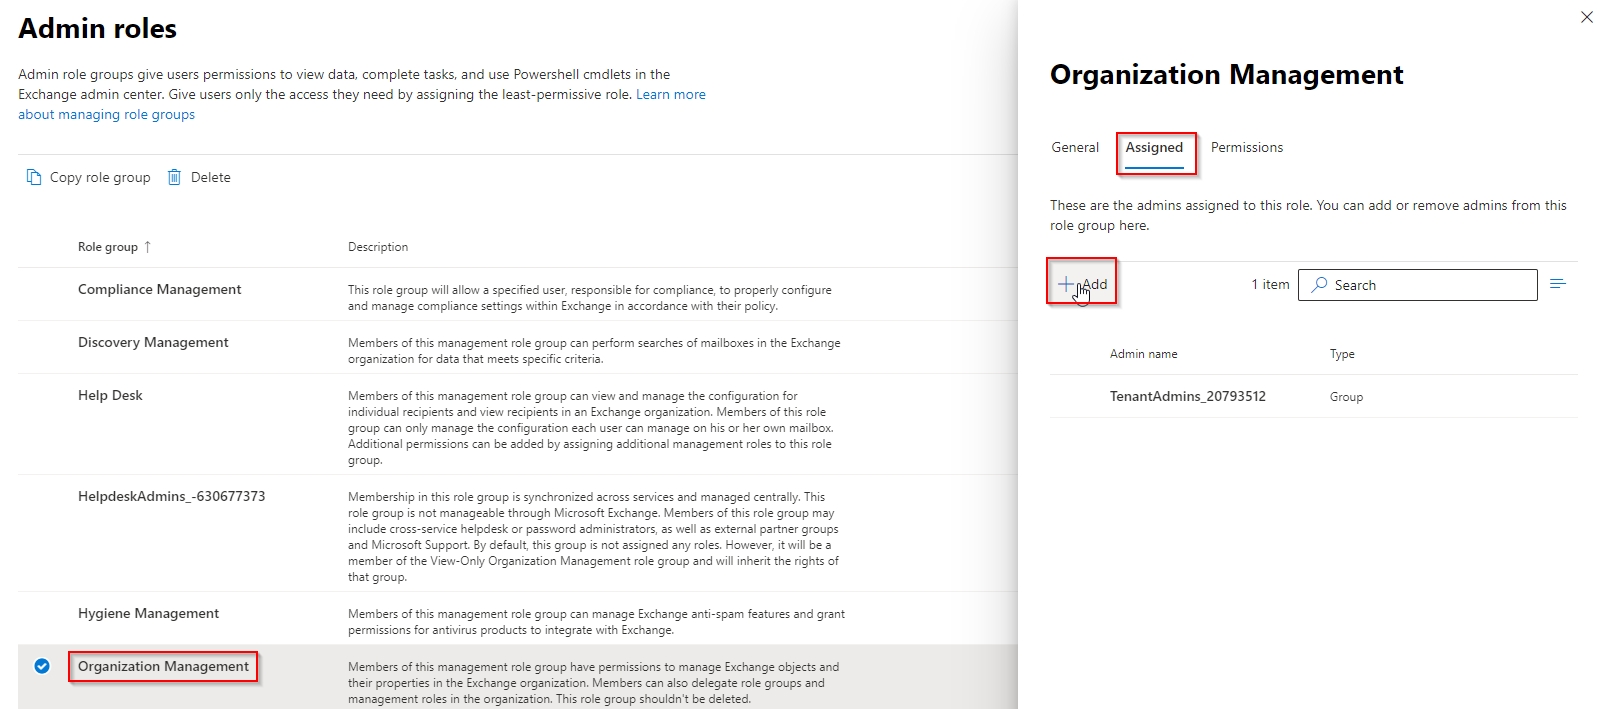Select the Discovery Management role group
The image size is (1610, 709).
pos(153,342)
